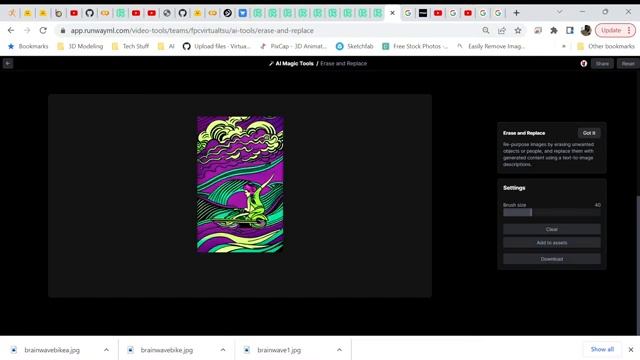640x360 pixels.
Task: Close the downloads bar
Action: [631, 350]
